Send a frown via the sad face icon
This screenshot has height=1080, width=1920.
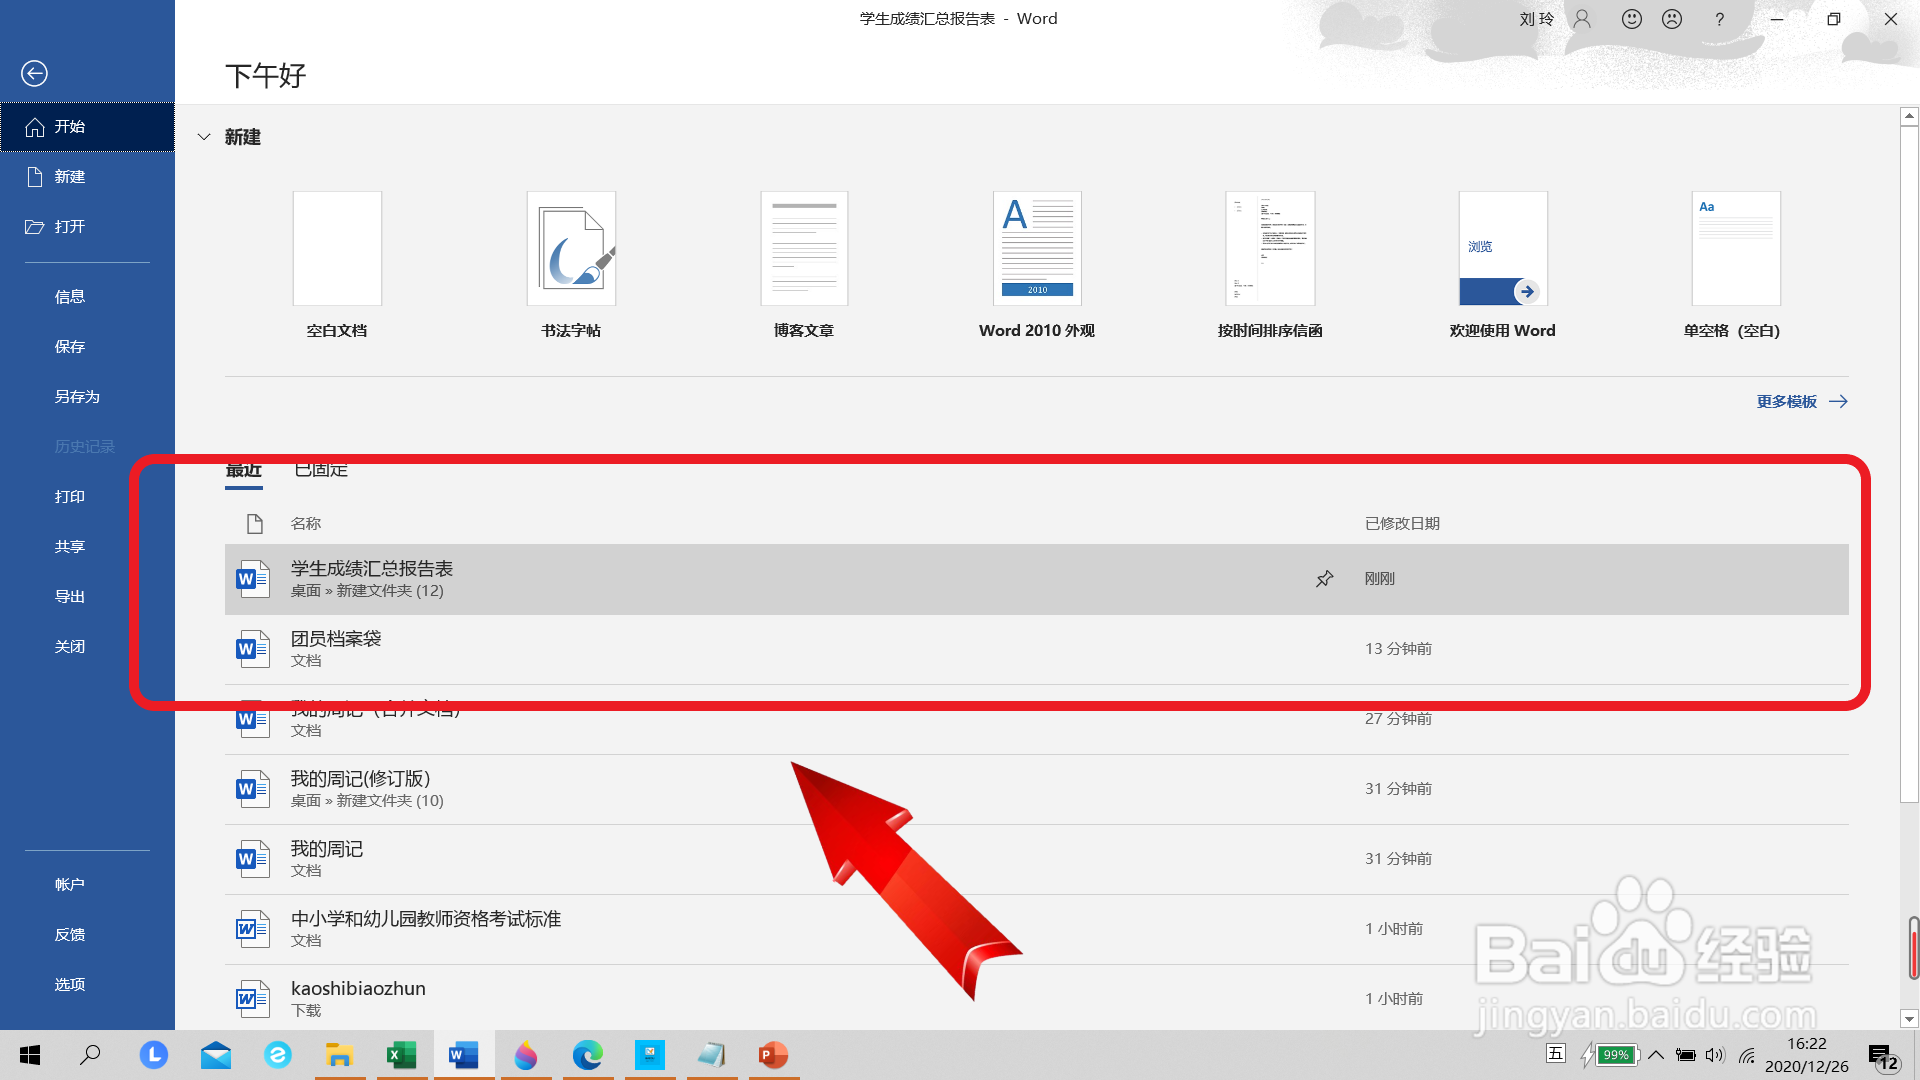(1672, 19)
